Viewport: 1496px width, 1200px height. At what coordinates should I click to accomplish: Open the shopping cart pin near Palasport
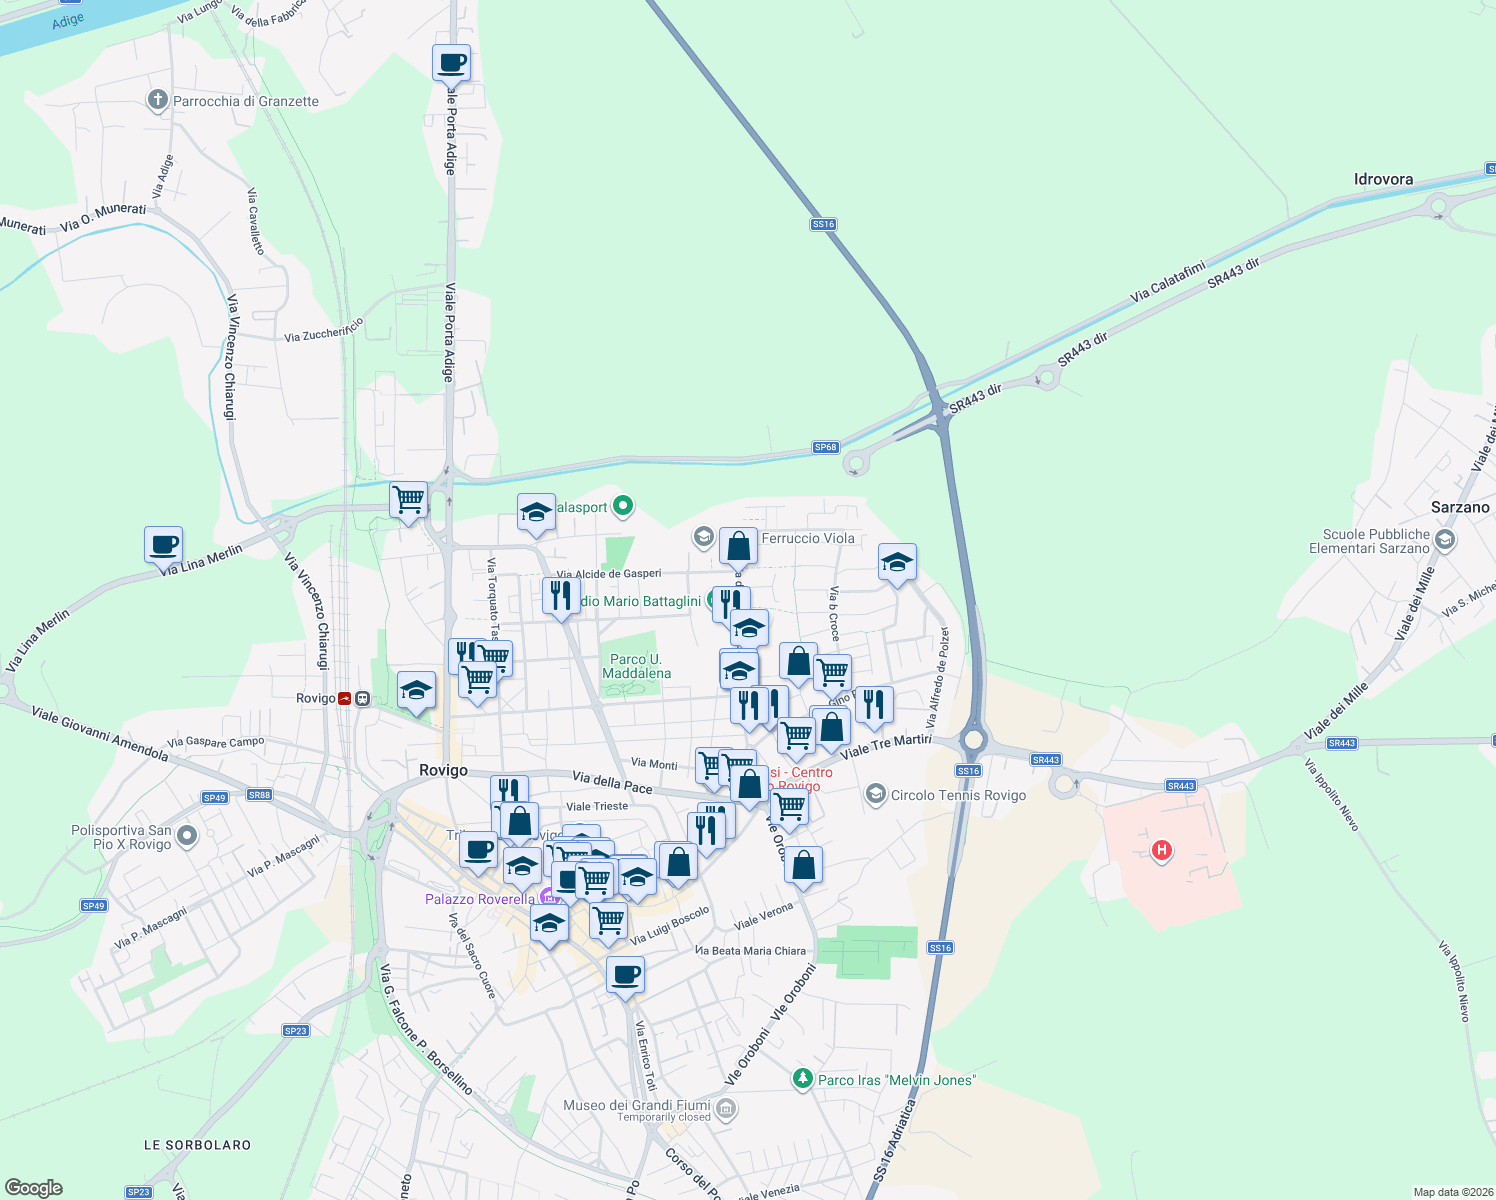[408, 500]
